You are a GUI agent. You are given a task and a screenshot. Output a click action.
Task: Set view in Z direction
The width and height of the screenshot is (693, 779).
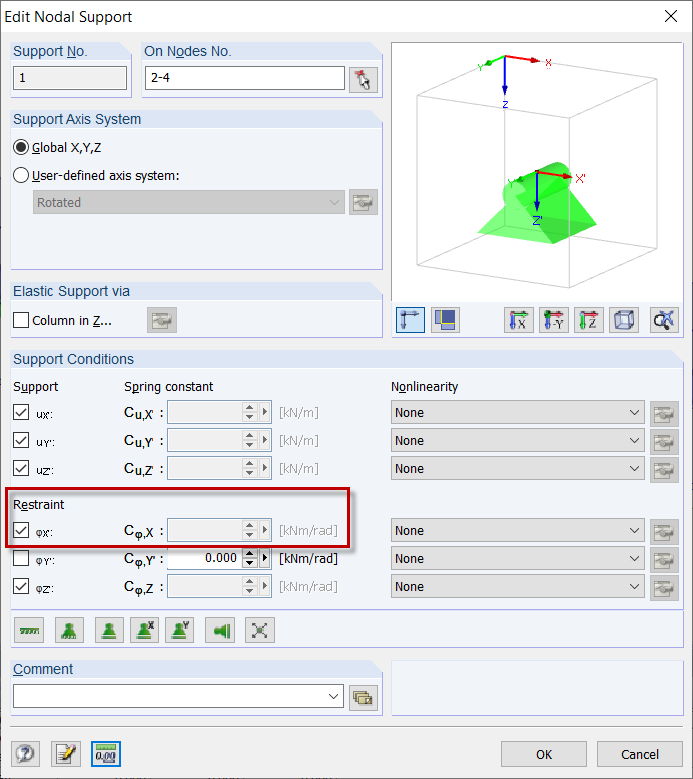pos(589,319)
